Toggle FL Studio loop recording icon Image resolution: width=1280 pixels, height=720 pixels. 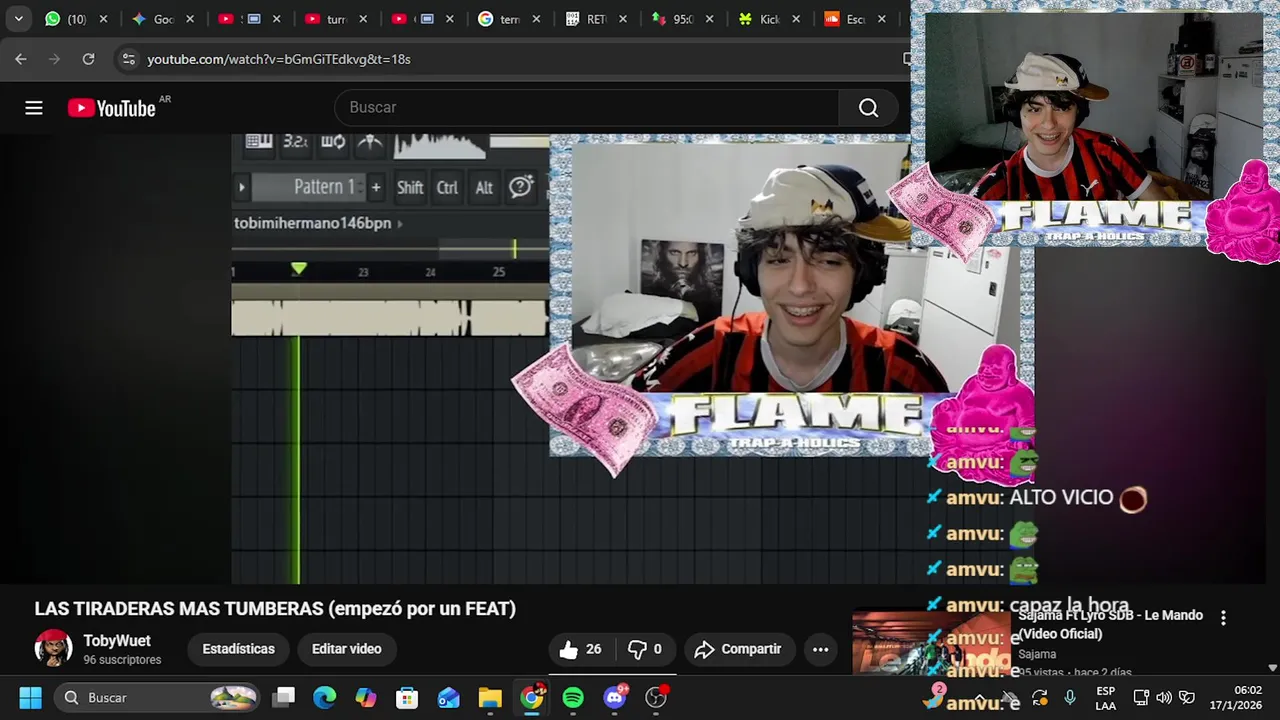333,142
